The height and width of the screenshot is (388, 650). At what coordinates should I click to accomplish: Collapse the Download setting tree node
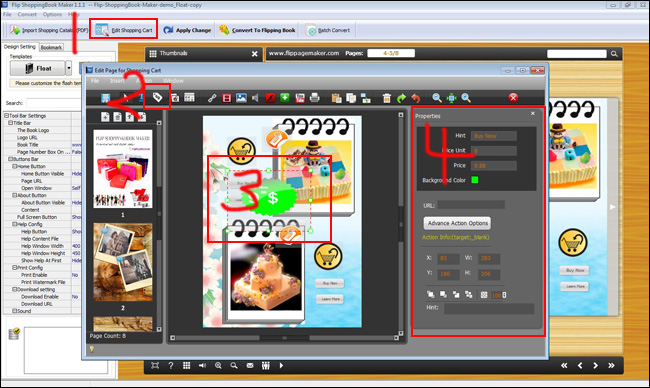pos(15,289)
